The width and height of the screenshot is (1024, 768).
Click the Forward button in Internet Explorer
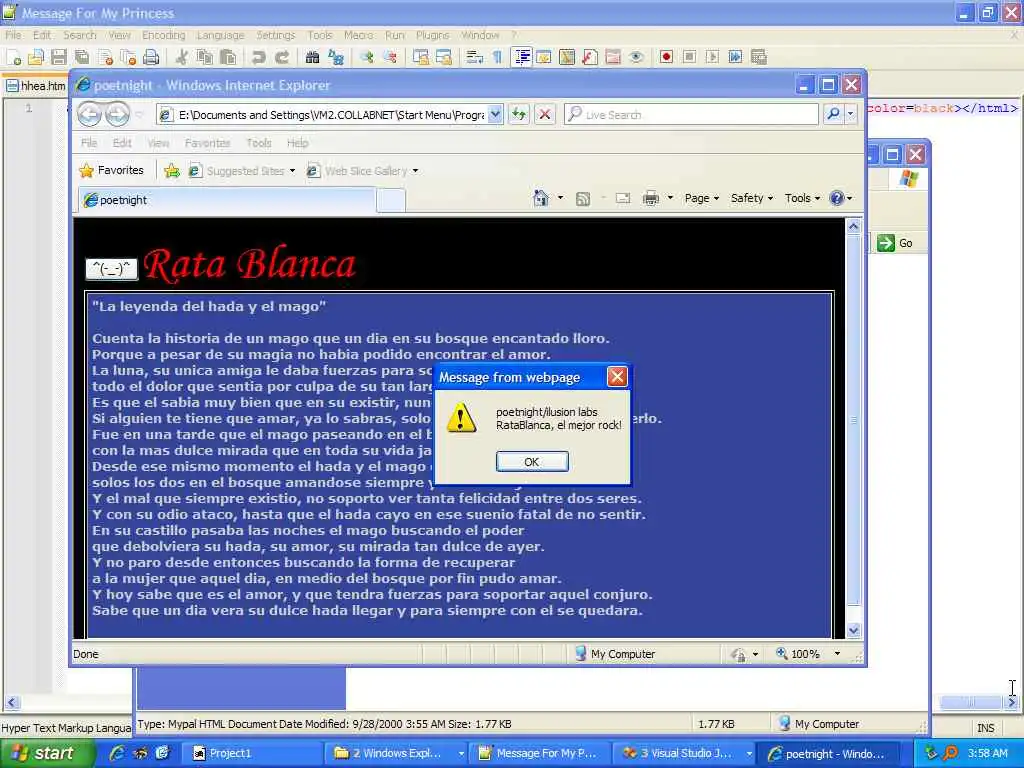click(x=118, y=114)
